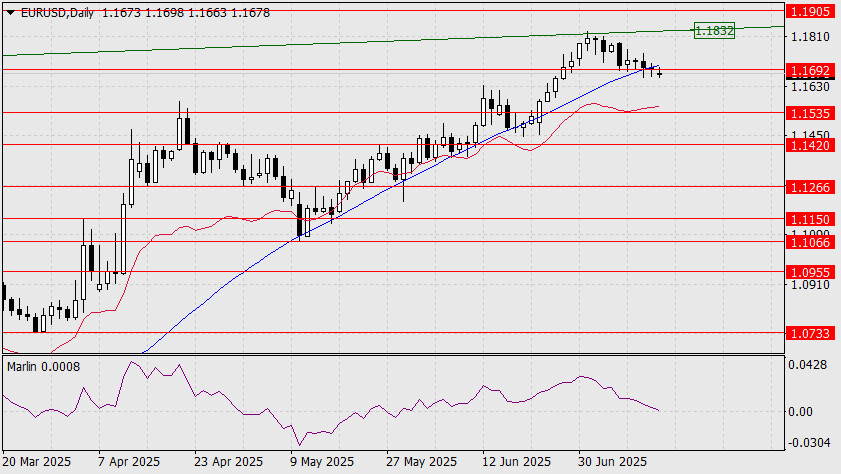Open the chart menu triangle beside EURUSD
This screenshot has width=841, height=474.
pos(10,13)
